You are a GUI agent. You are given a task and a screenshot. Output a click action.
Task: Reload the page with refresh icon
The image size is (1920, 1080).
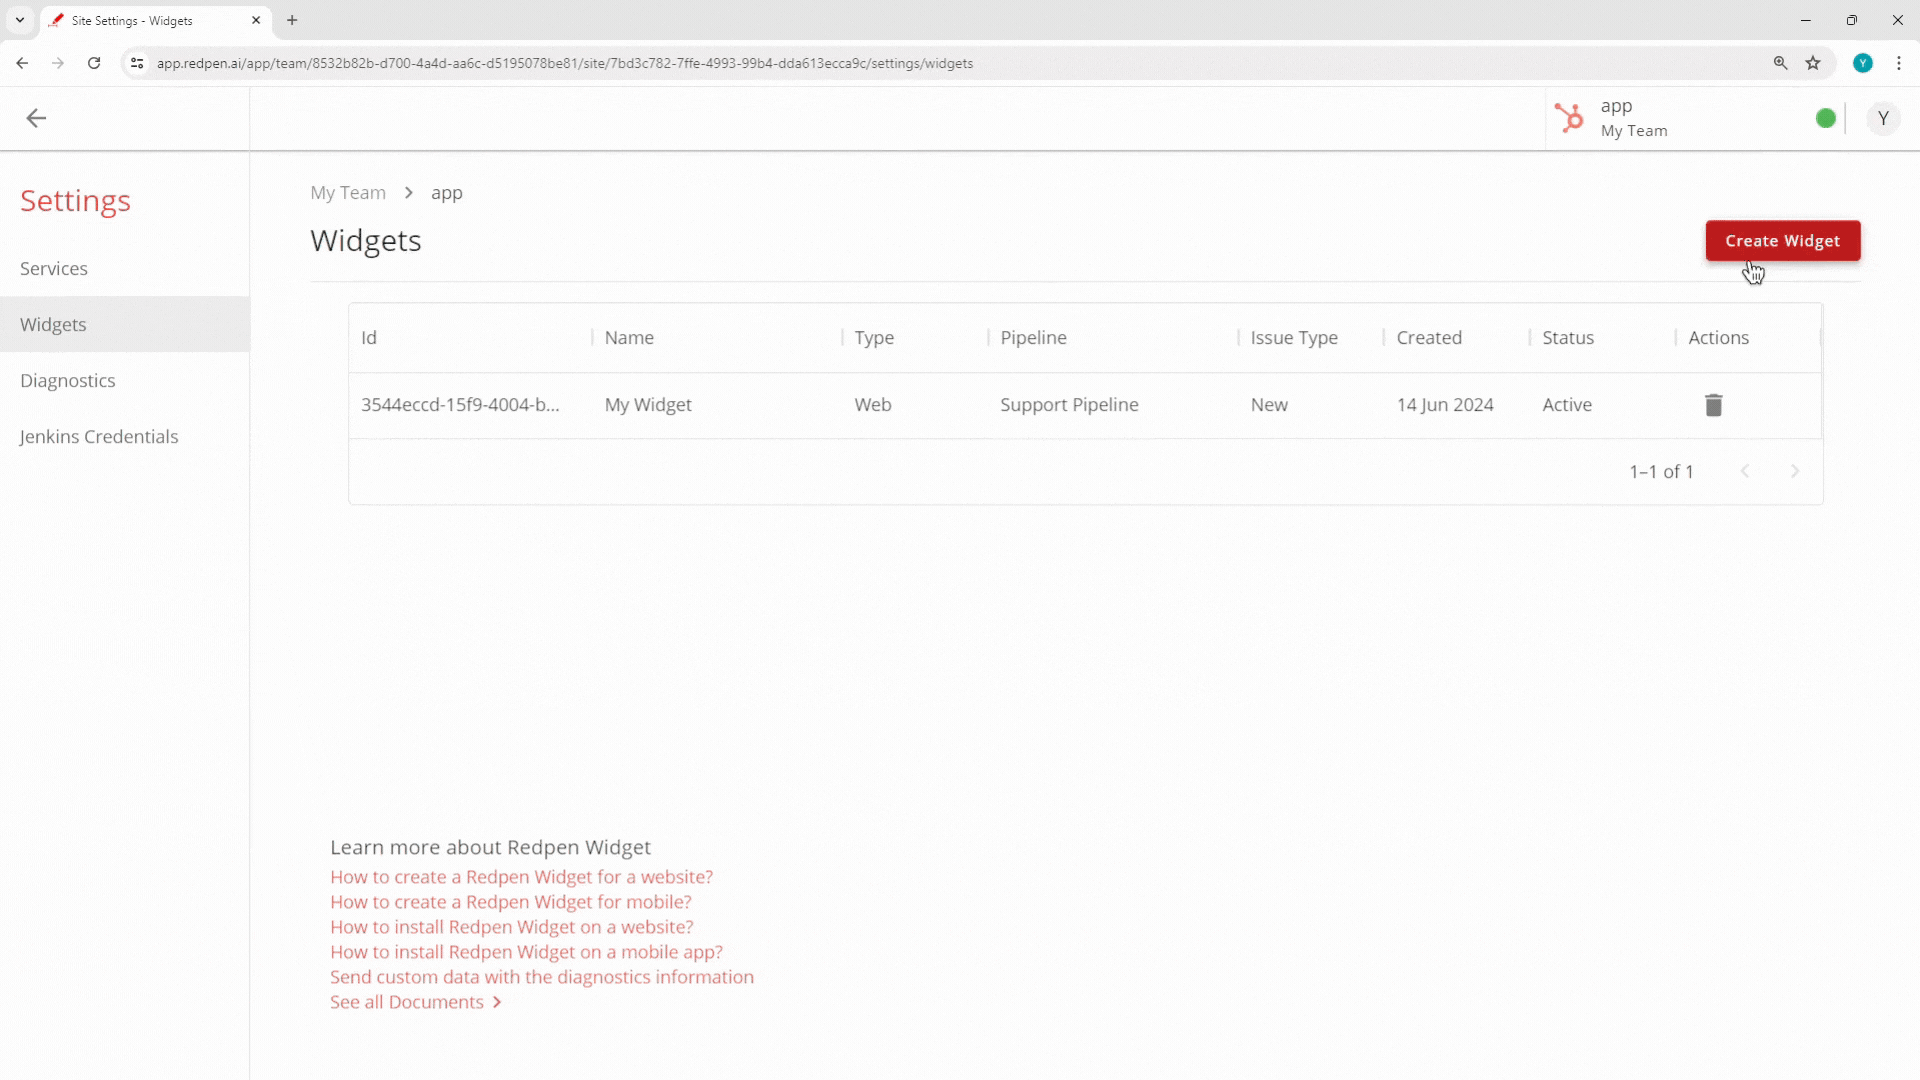tap(94, 63)
